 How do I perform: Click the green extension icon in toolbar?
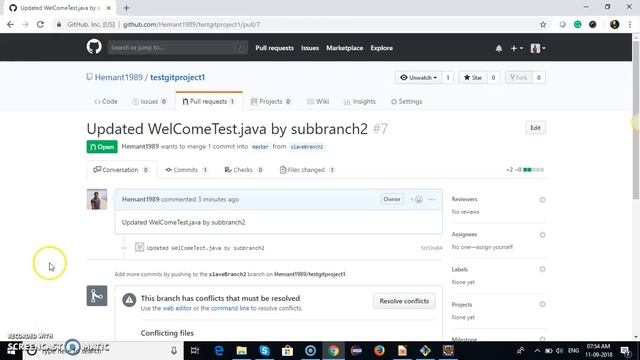(577, 24)
